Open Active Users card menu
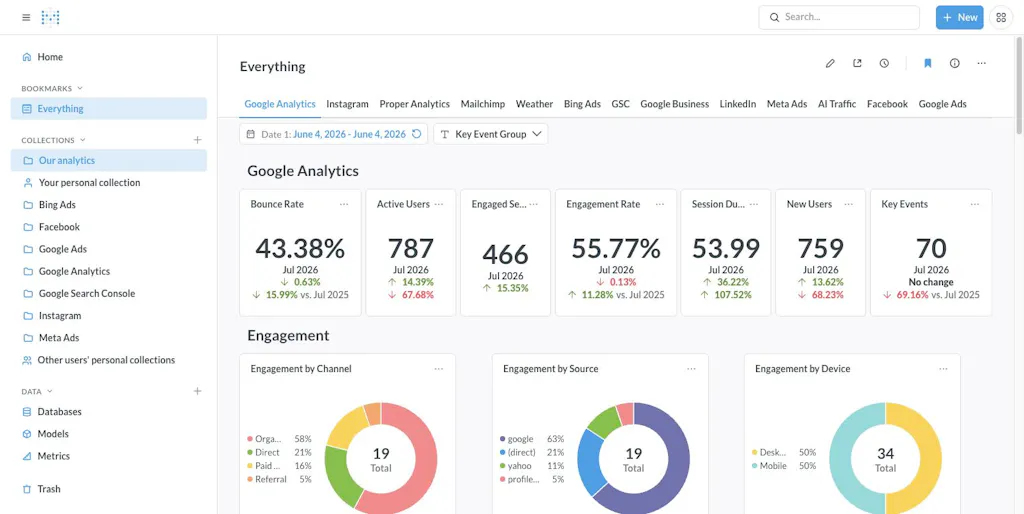 pyautogui.click(x=439, y=204)
